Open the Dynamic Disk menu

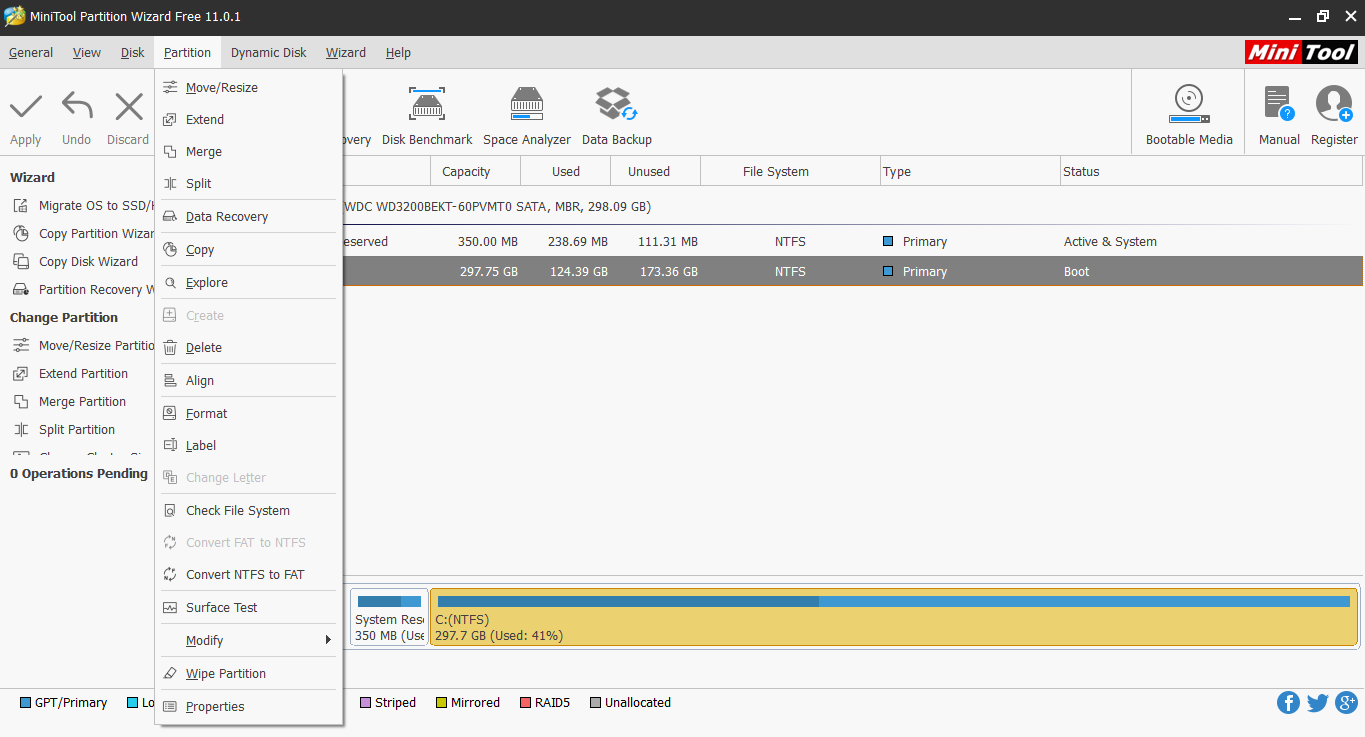[268, 52]
